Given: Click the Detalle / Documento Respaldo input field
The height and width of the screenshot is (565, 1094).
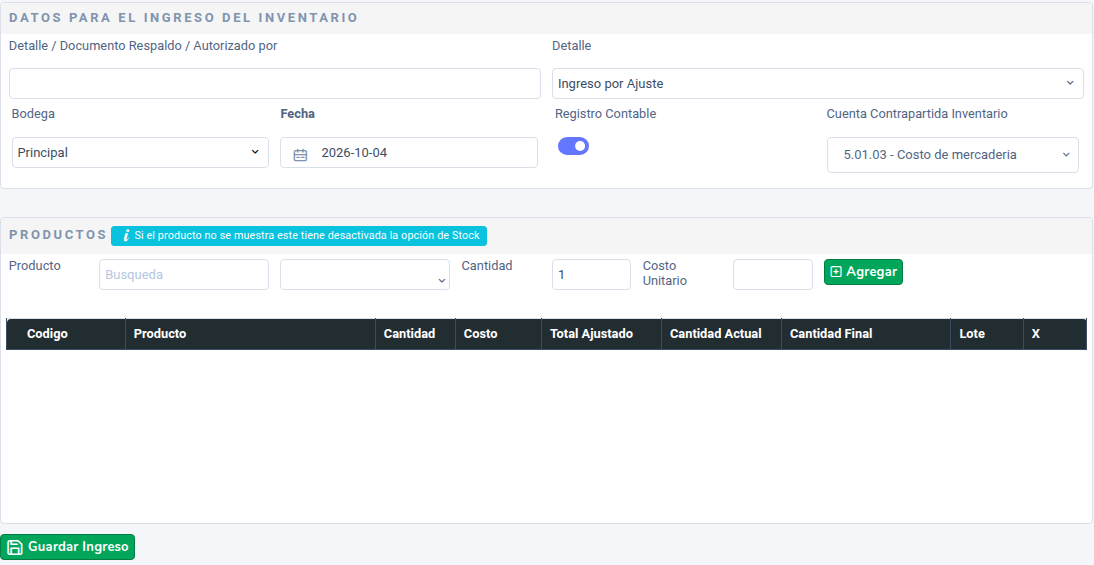Looking at the screenshot, I should pos(275,84).
